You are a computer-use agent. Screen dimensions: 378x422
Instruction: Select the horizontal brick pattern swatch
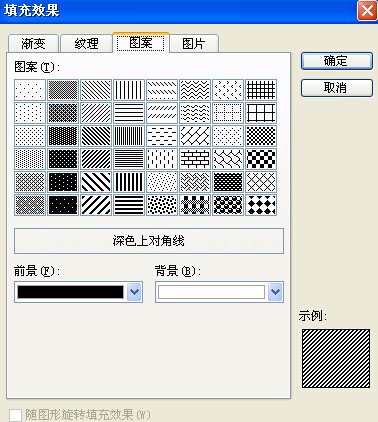[x=195, y=159]
